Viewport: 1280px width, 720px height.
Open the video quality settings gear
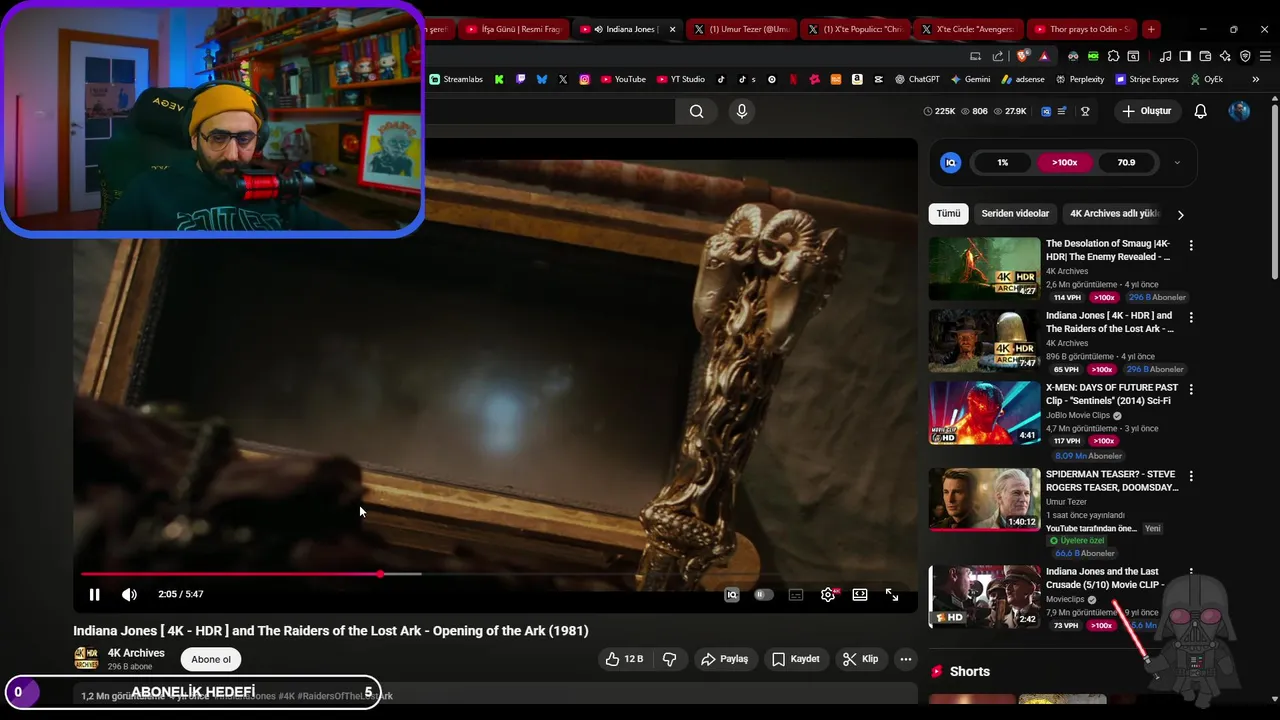click(x=828, y=594)
